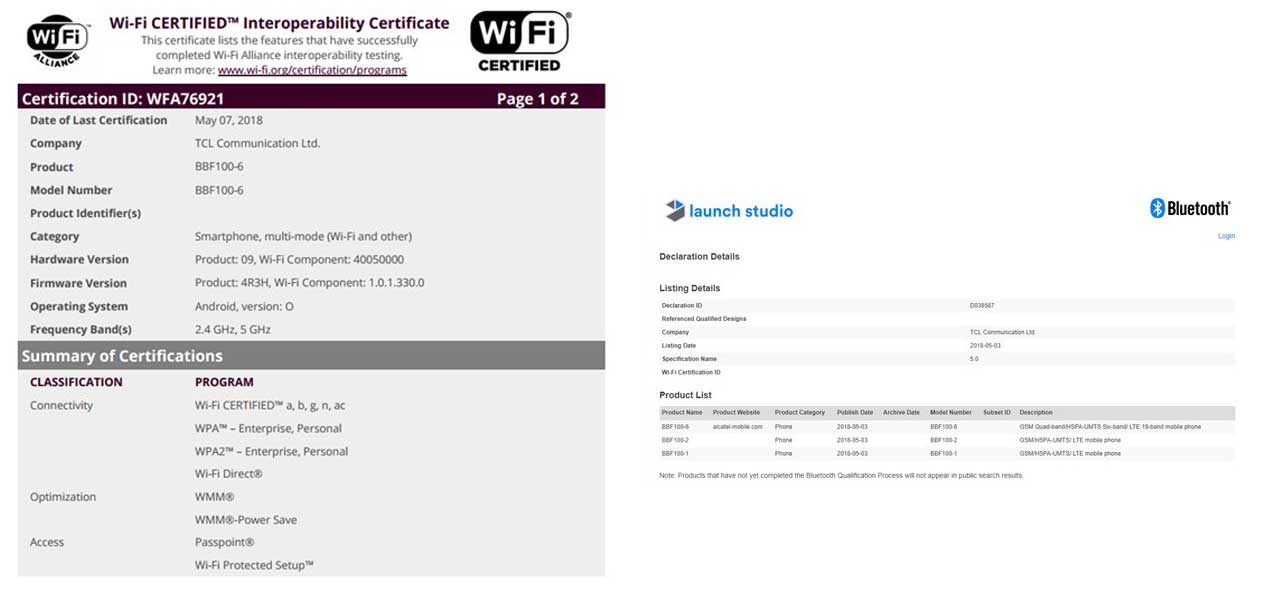Select 'Wi-Fi CERTIFIED™ a, b, g, n, ac'
This screenshot has height=592, width=1280.
(270, 405)
